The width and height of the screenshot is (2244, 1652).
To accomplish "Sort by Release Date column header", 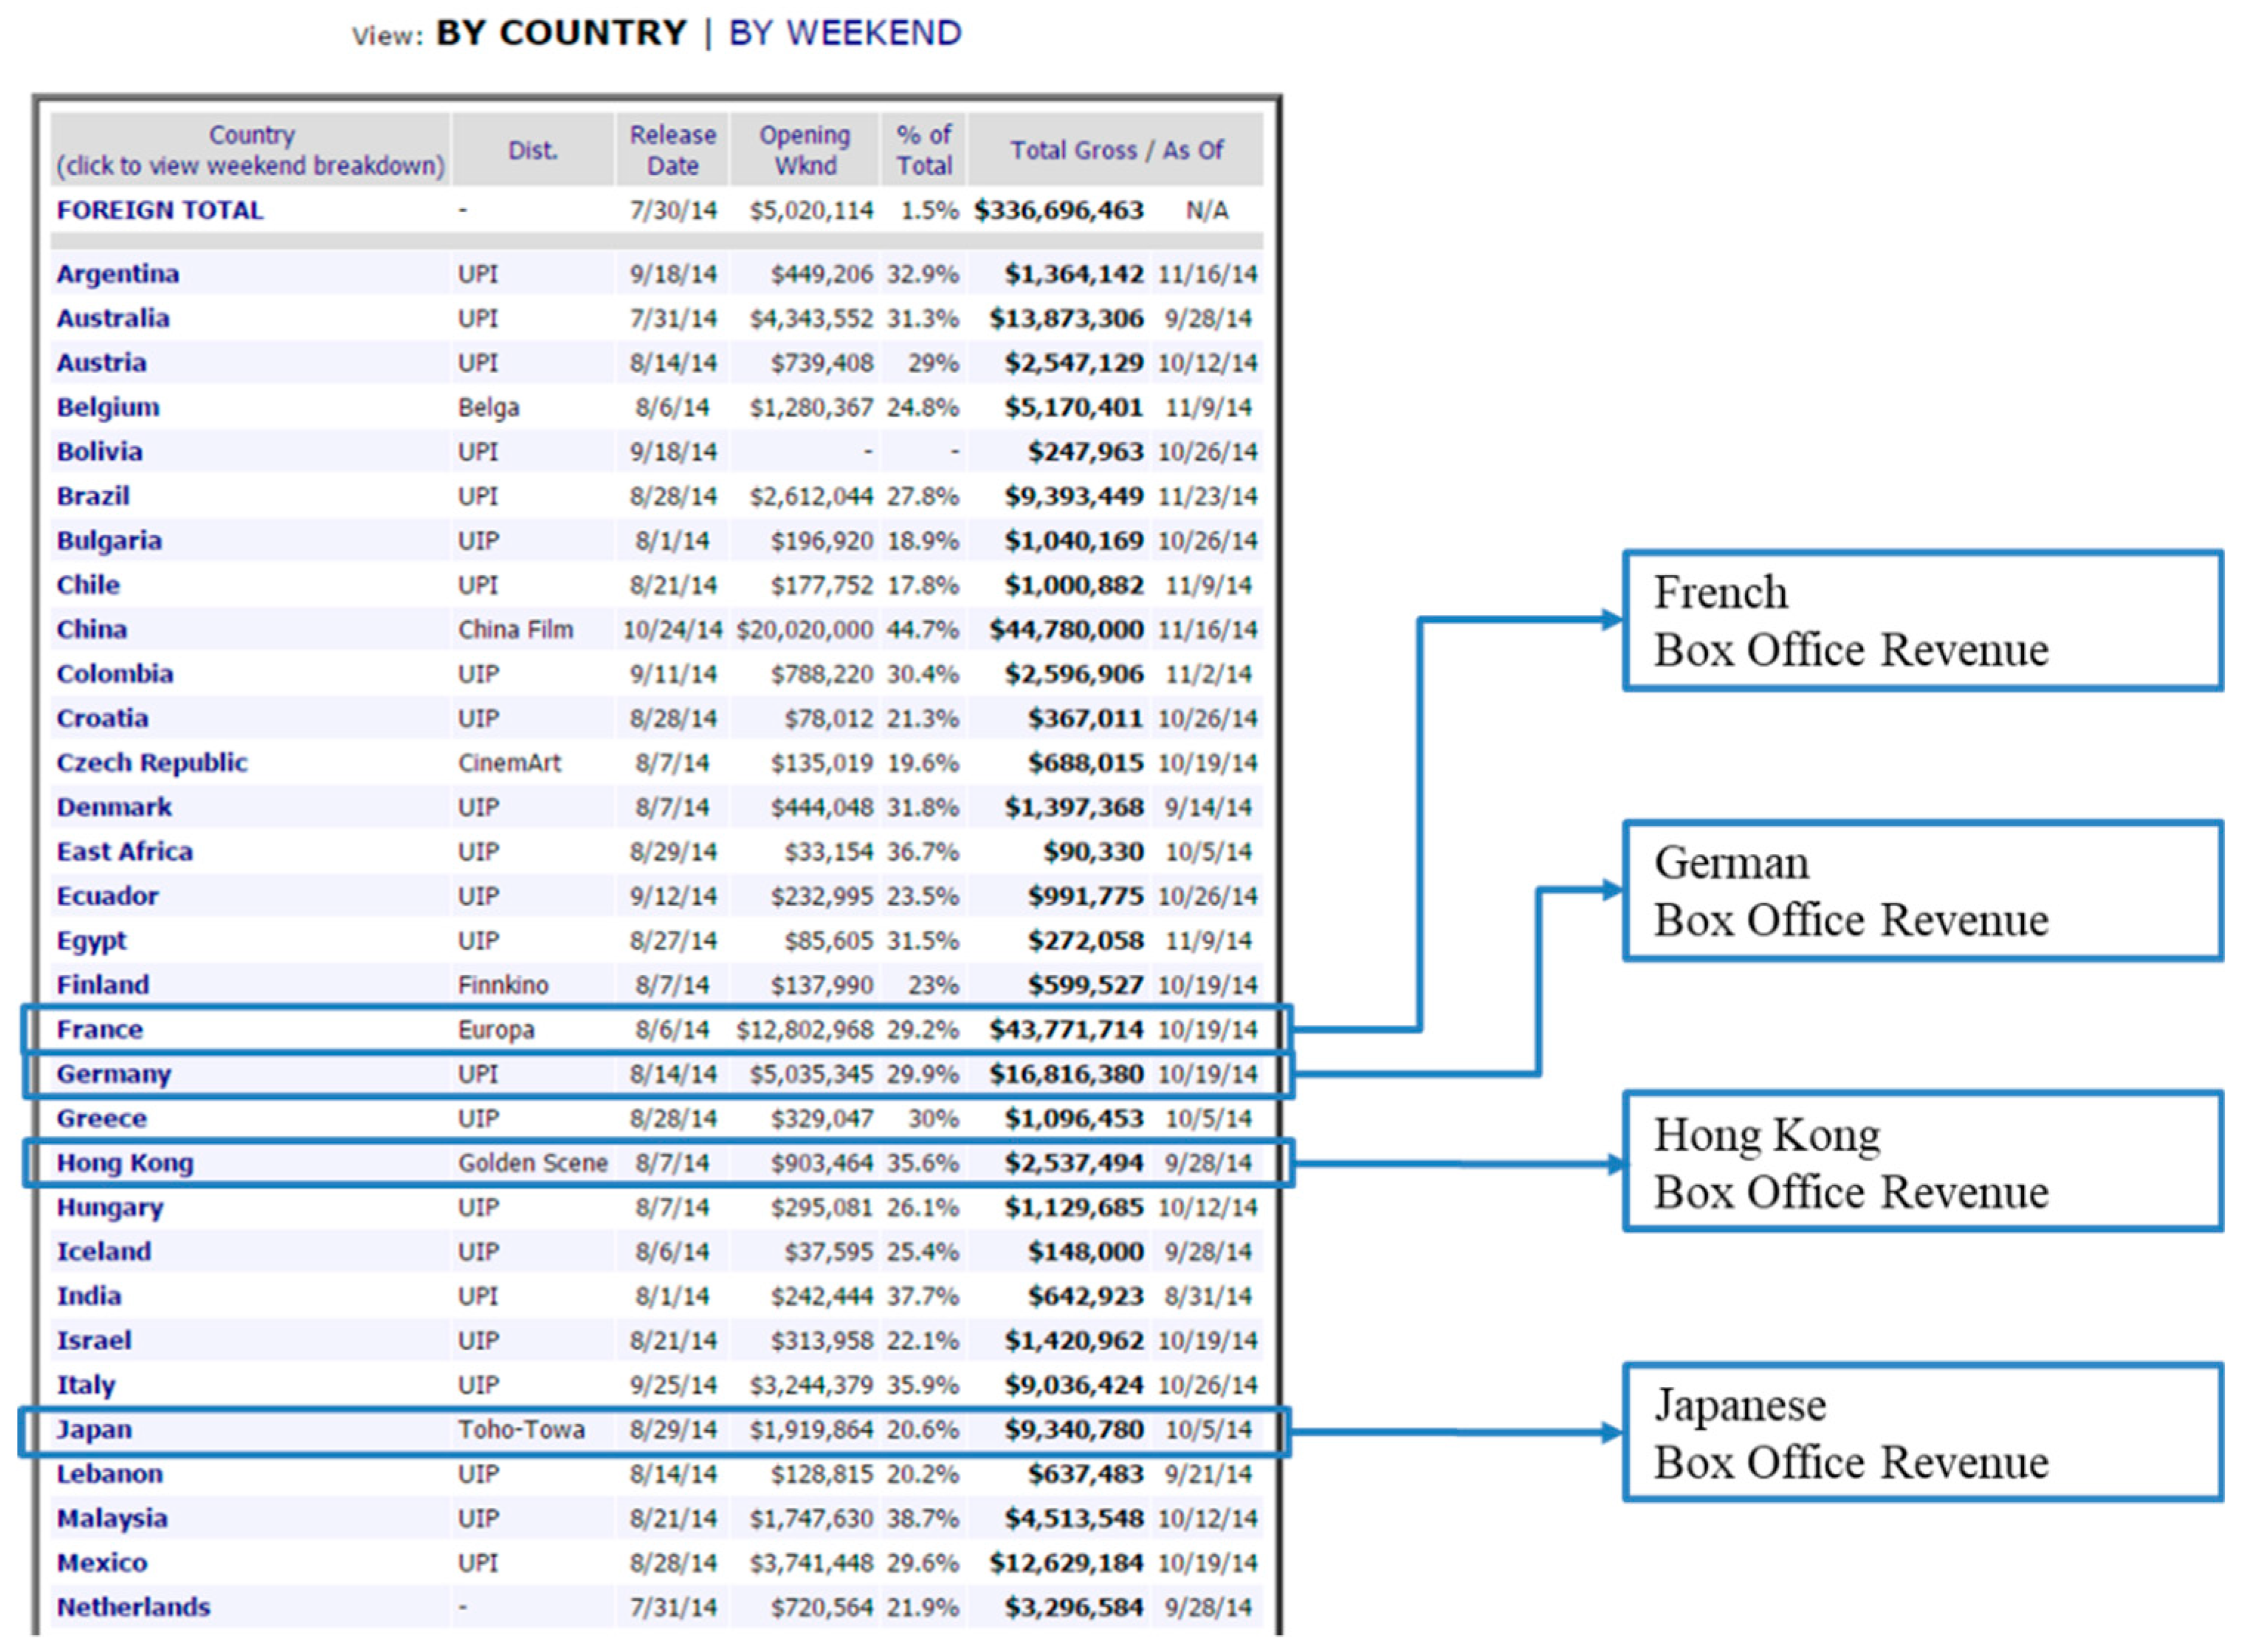I will pyautogui.click(x=672, y=150).
